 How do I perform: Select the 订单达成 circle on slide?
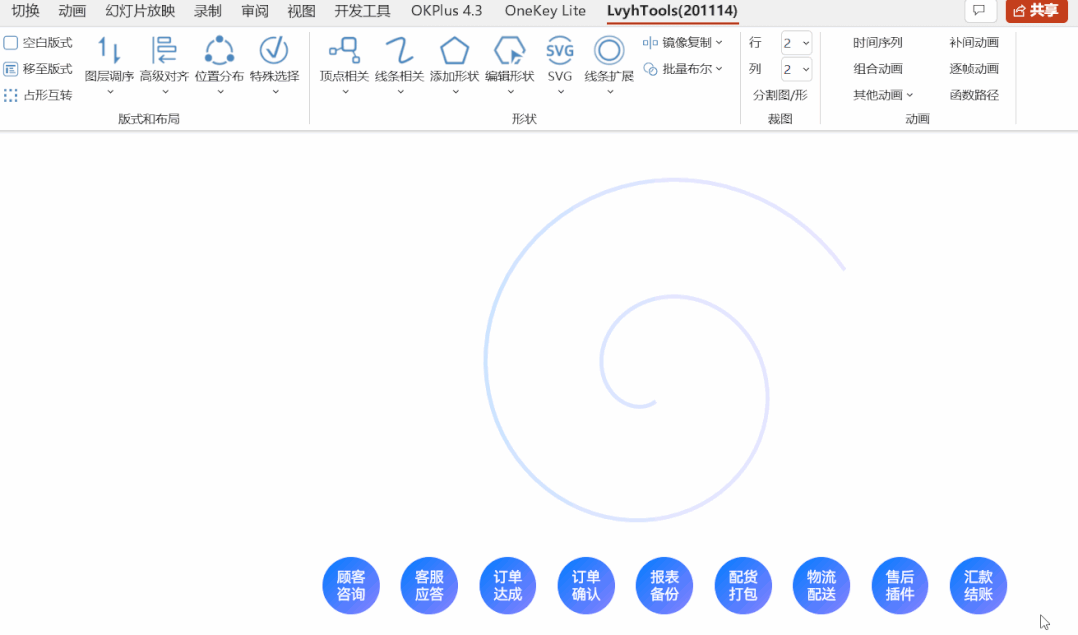coord(507,586)
